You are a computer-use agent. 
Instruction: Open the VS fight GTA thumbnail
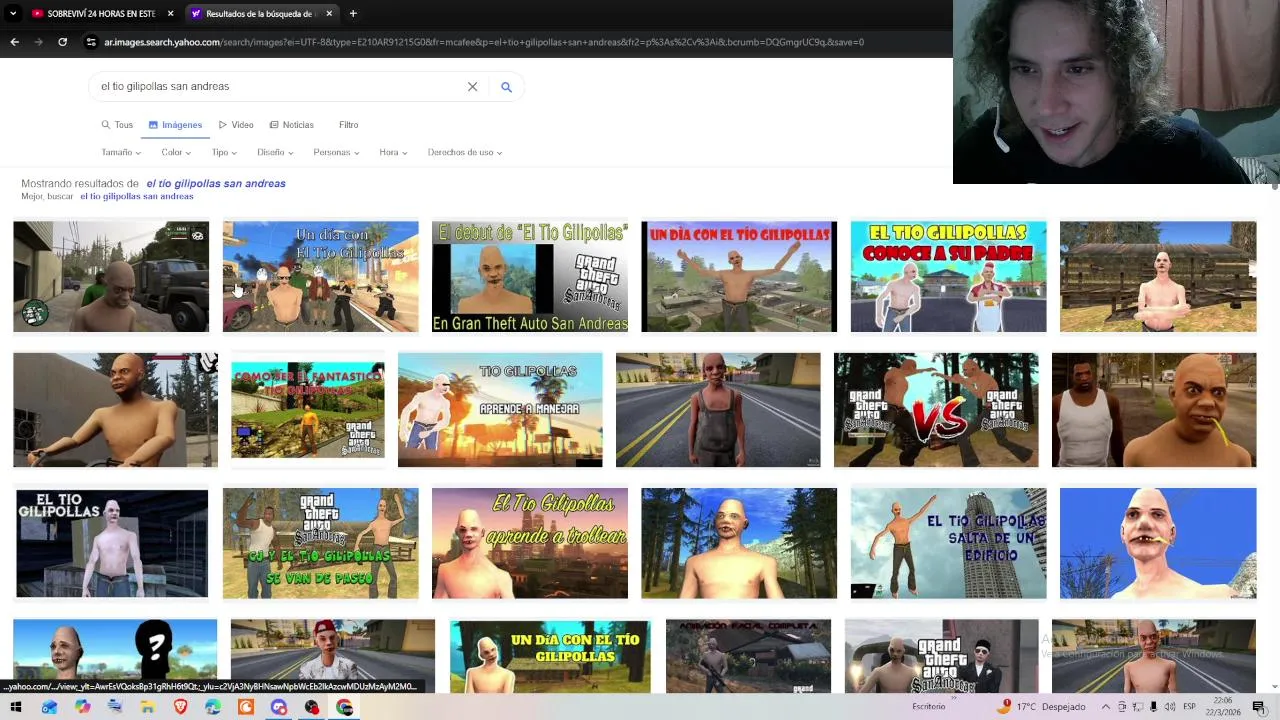(x=936, y=410)
